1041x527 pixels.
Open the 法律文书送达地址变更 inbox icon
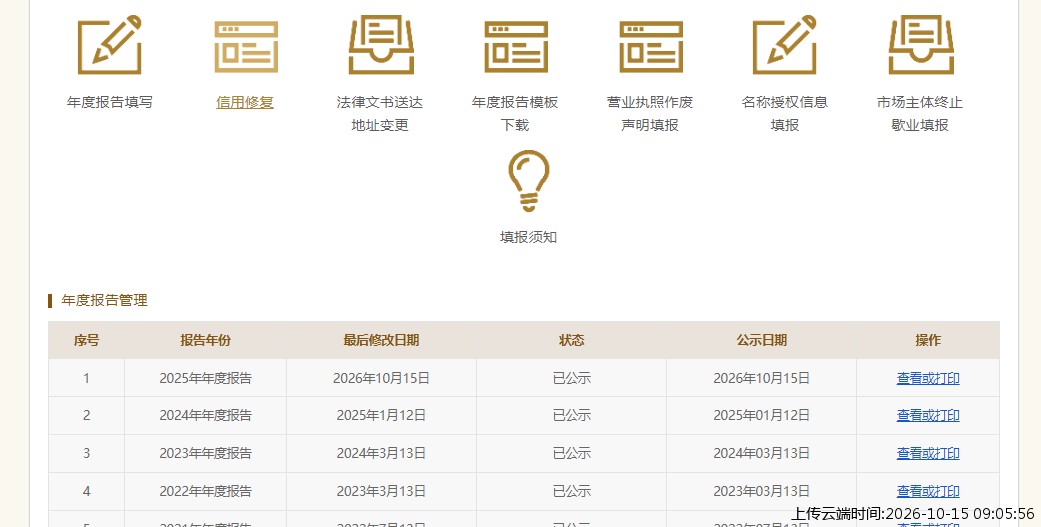tap(381, 44)
